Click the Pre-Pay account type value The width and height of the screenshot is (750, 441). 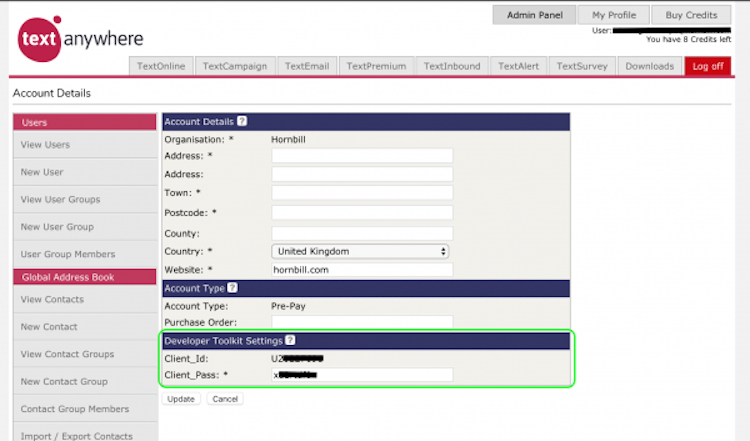[288, 306]
